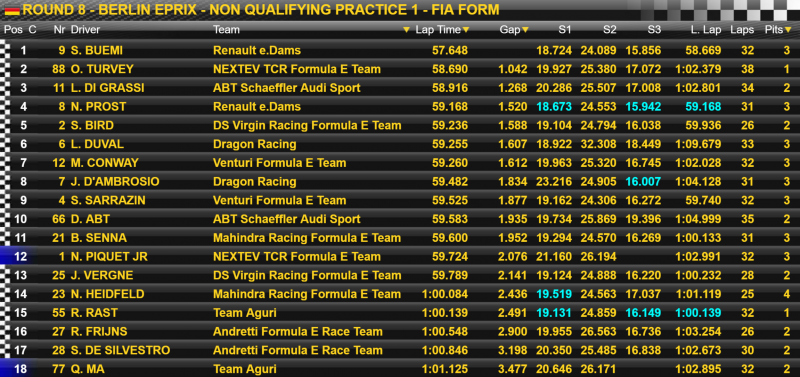This screenshot has height=377, width=800.
Task: Click cyan 59.168 last lap time
Action: pos(706,107)
